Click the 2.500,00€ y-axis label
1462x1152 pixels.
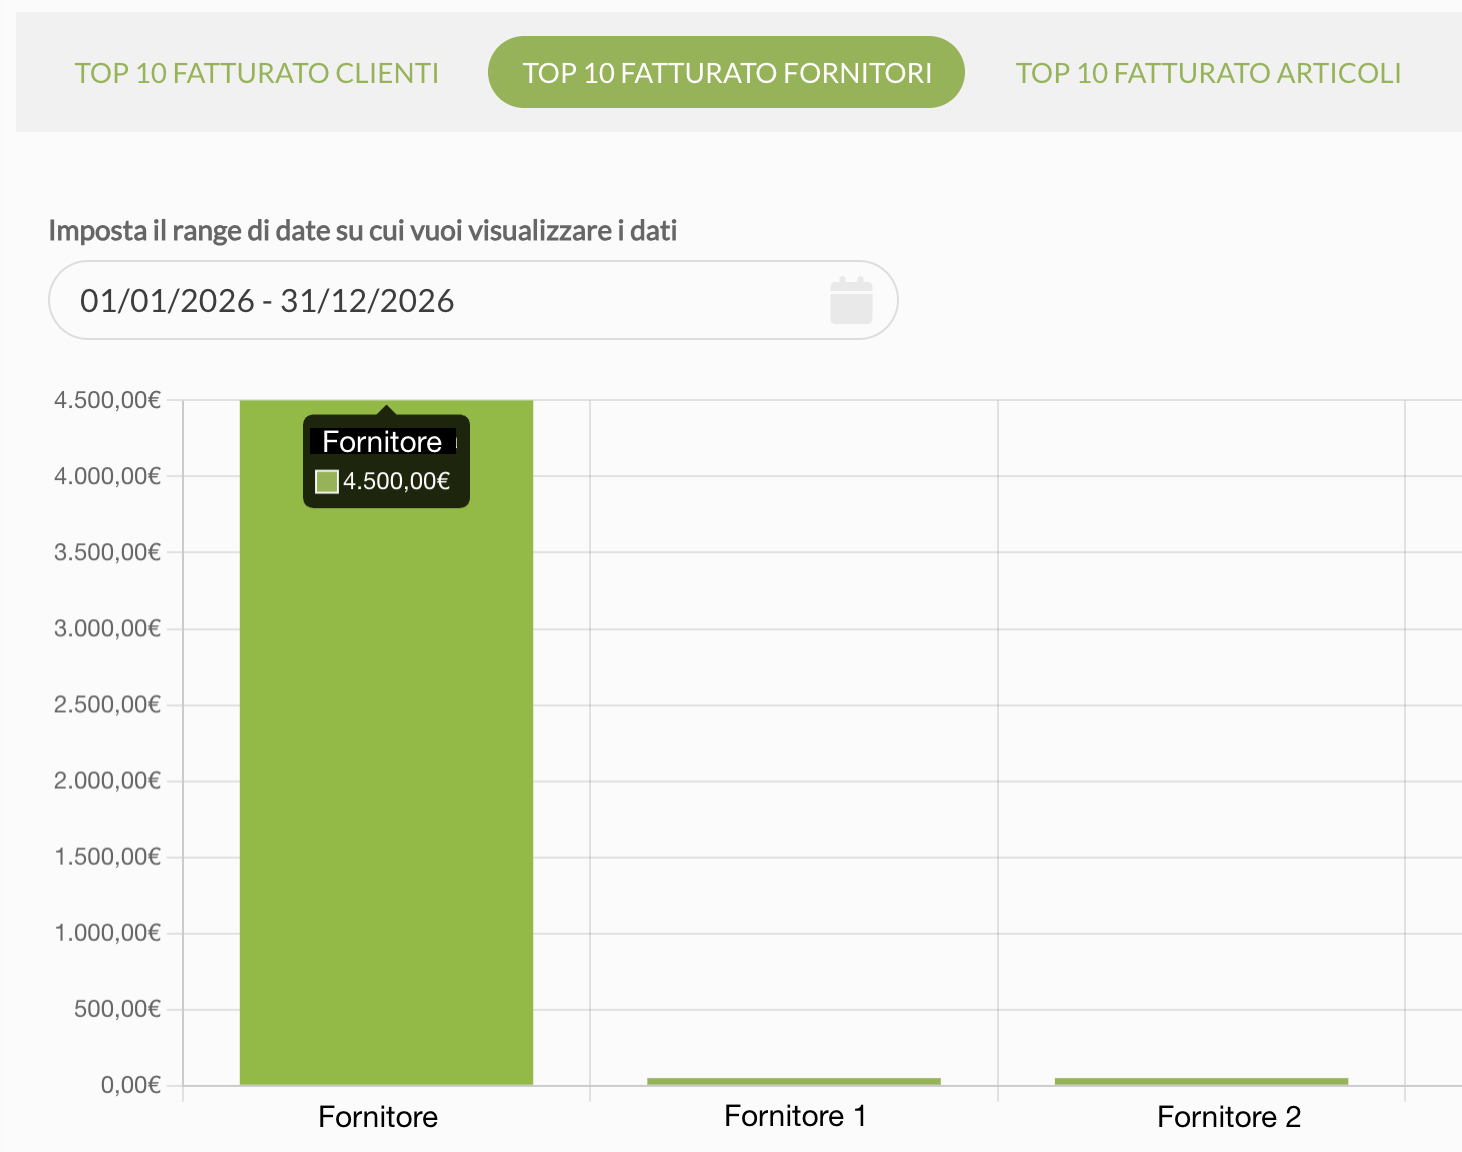point(107,705)
